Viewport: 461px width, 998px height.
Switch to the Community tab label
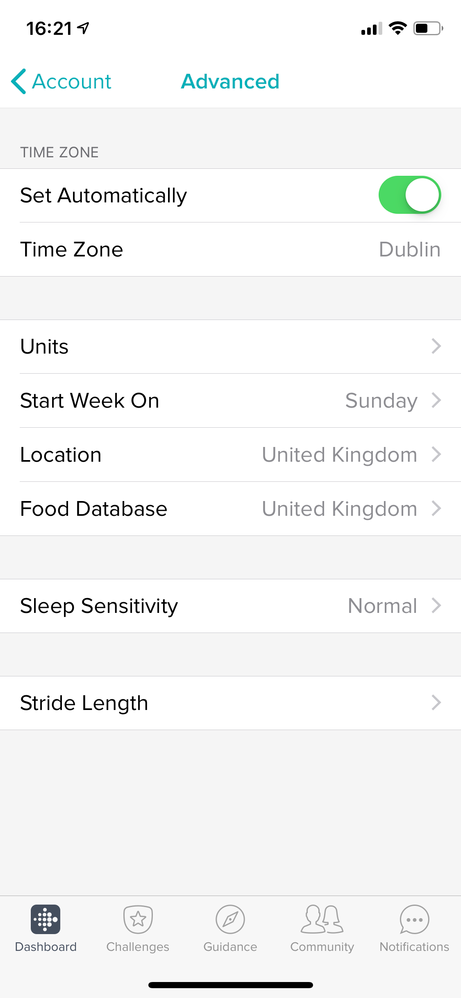[322, 946]
